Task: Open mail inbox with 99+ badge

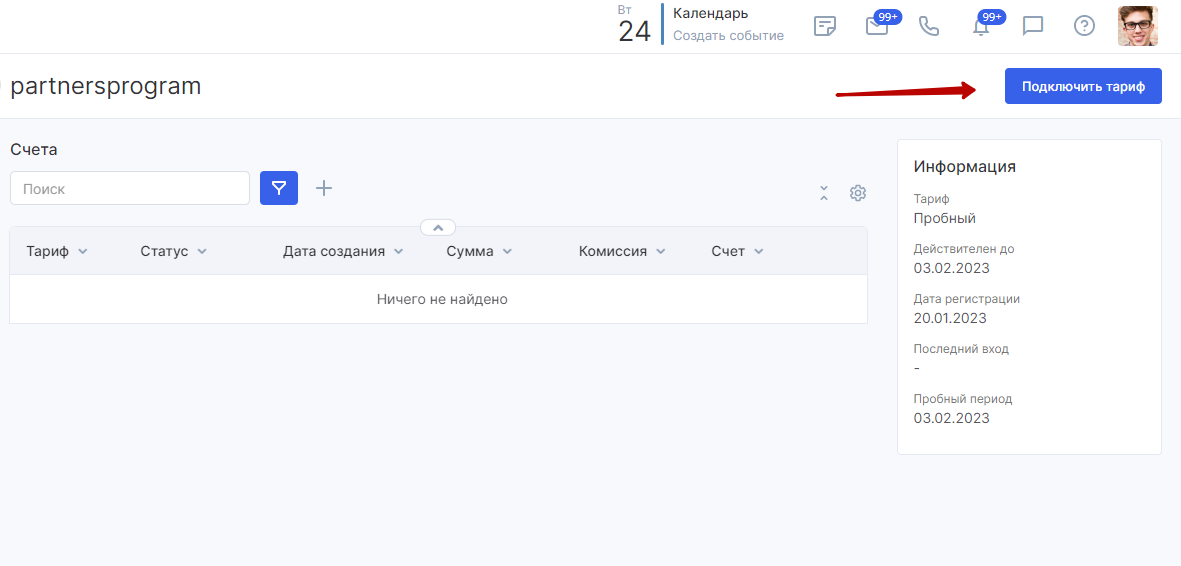Action: [878, 25]
